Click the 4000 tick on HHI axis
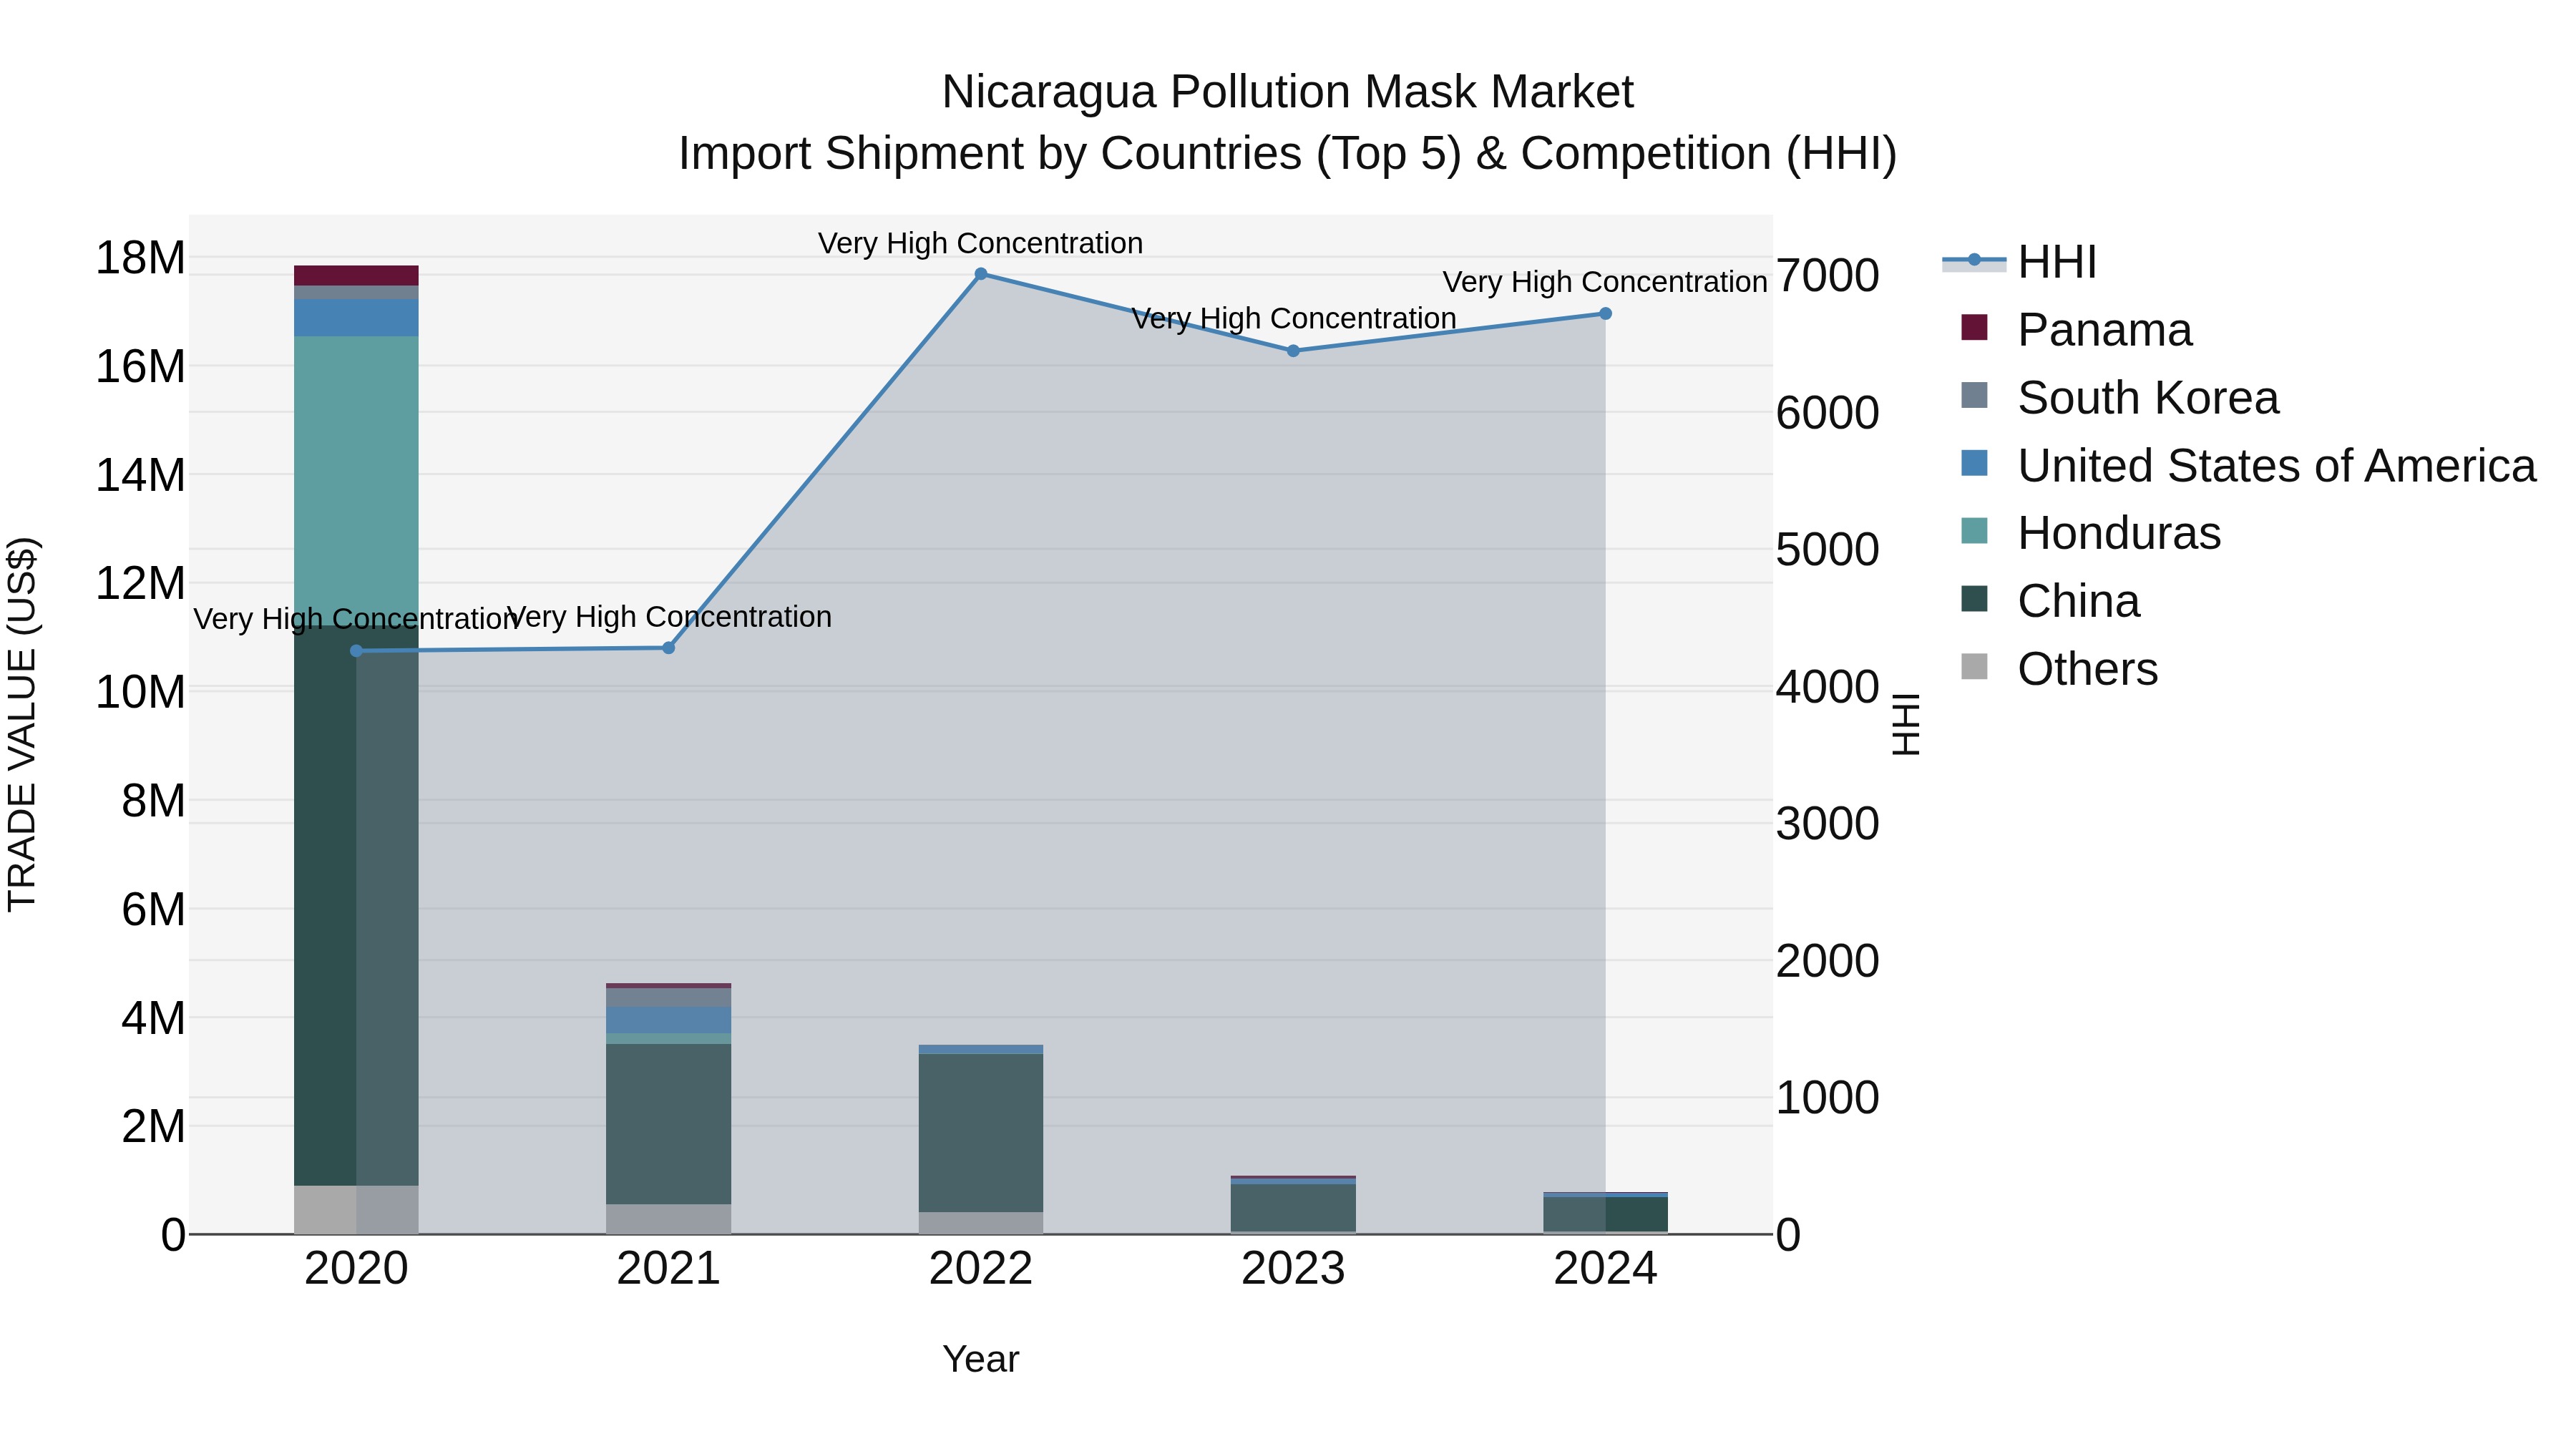This screenshot has height=1449, width=2576. point(1828,687)
